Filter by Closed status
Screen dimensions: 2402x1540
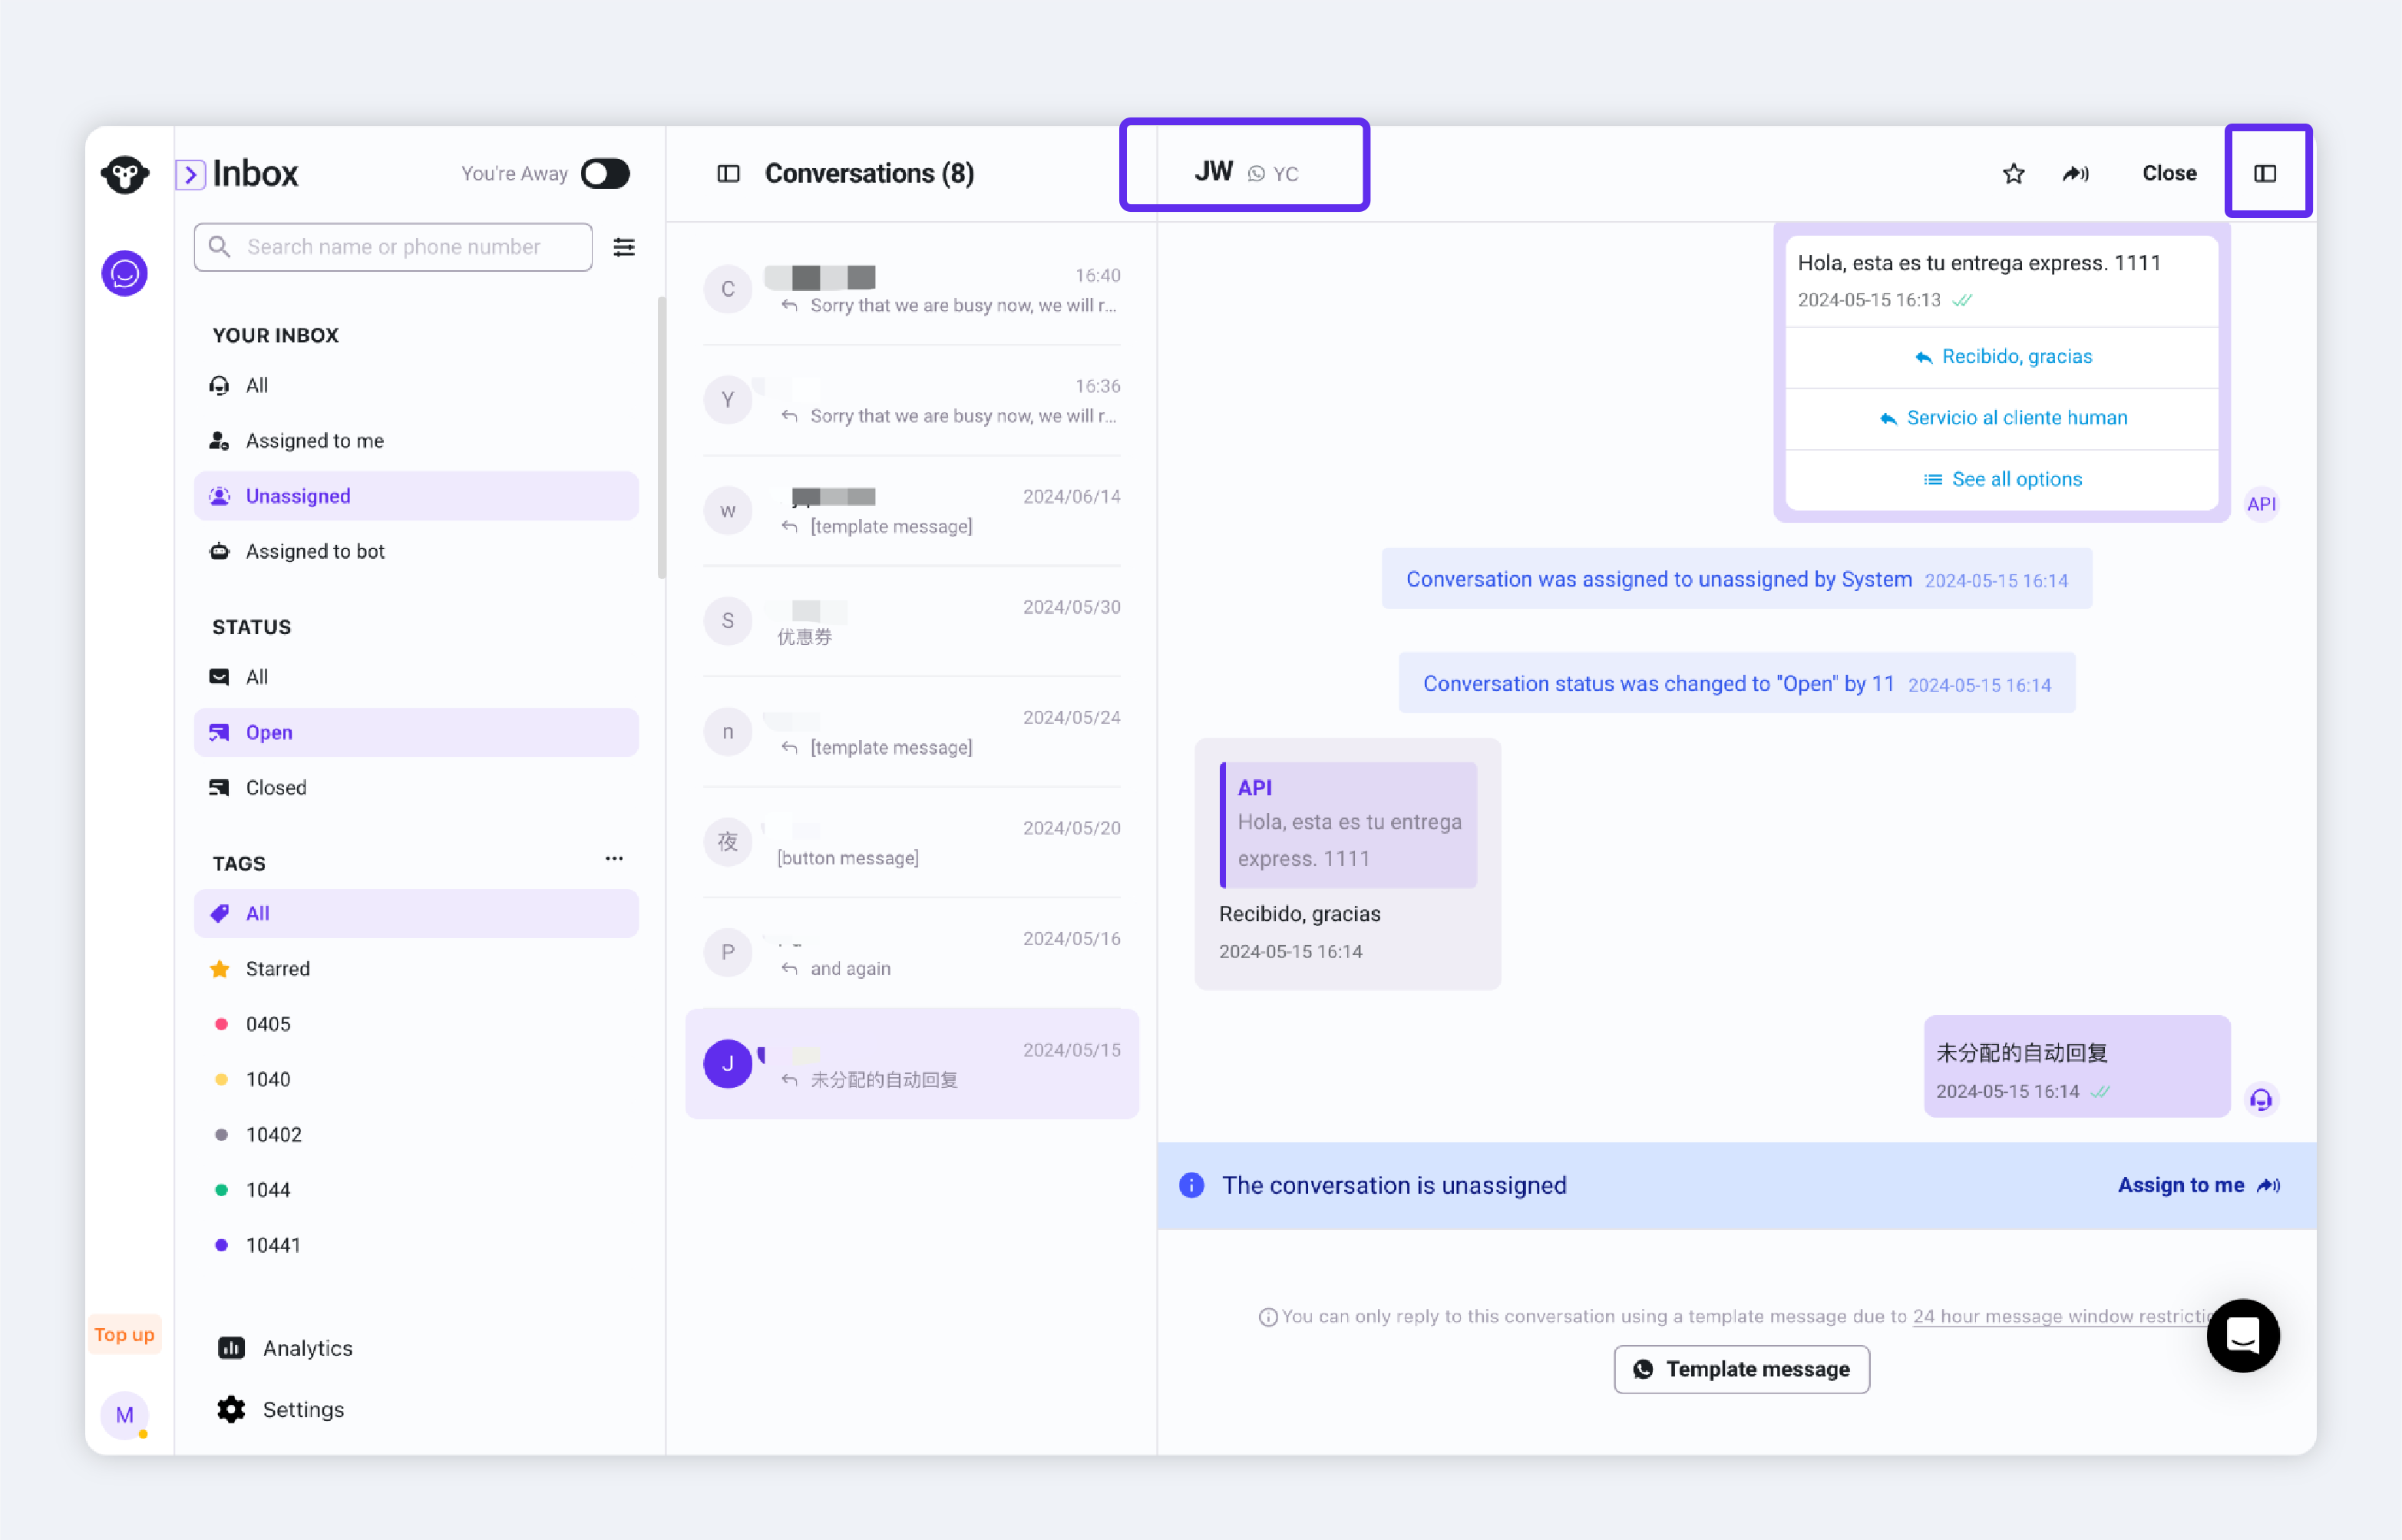[x=276, y=787]
